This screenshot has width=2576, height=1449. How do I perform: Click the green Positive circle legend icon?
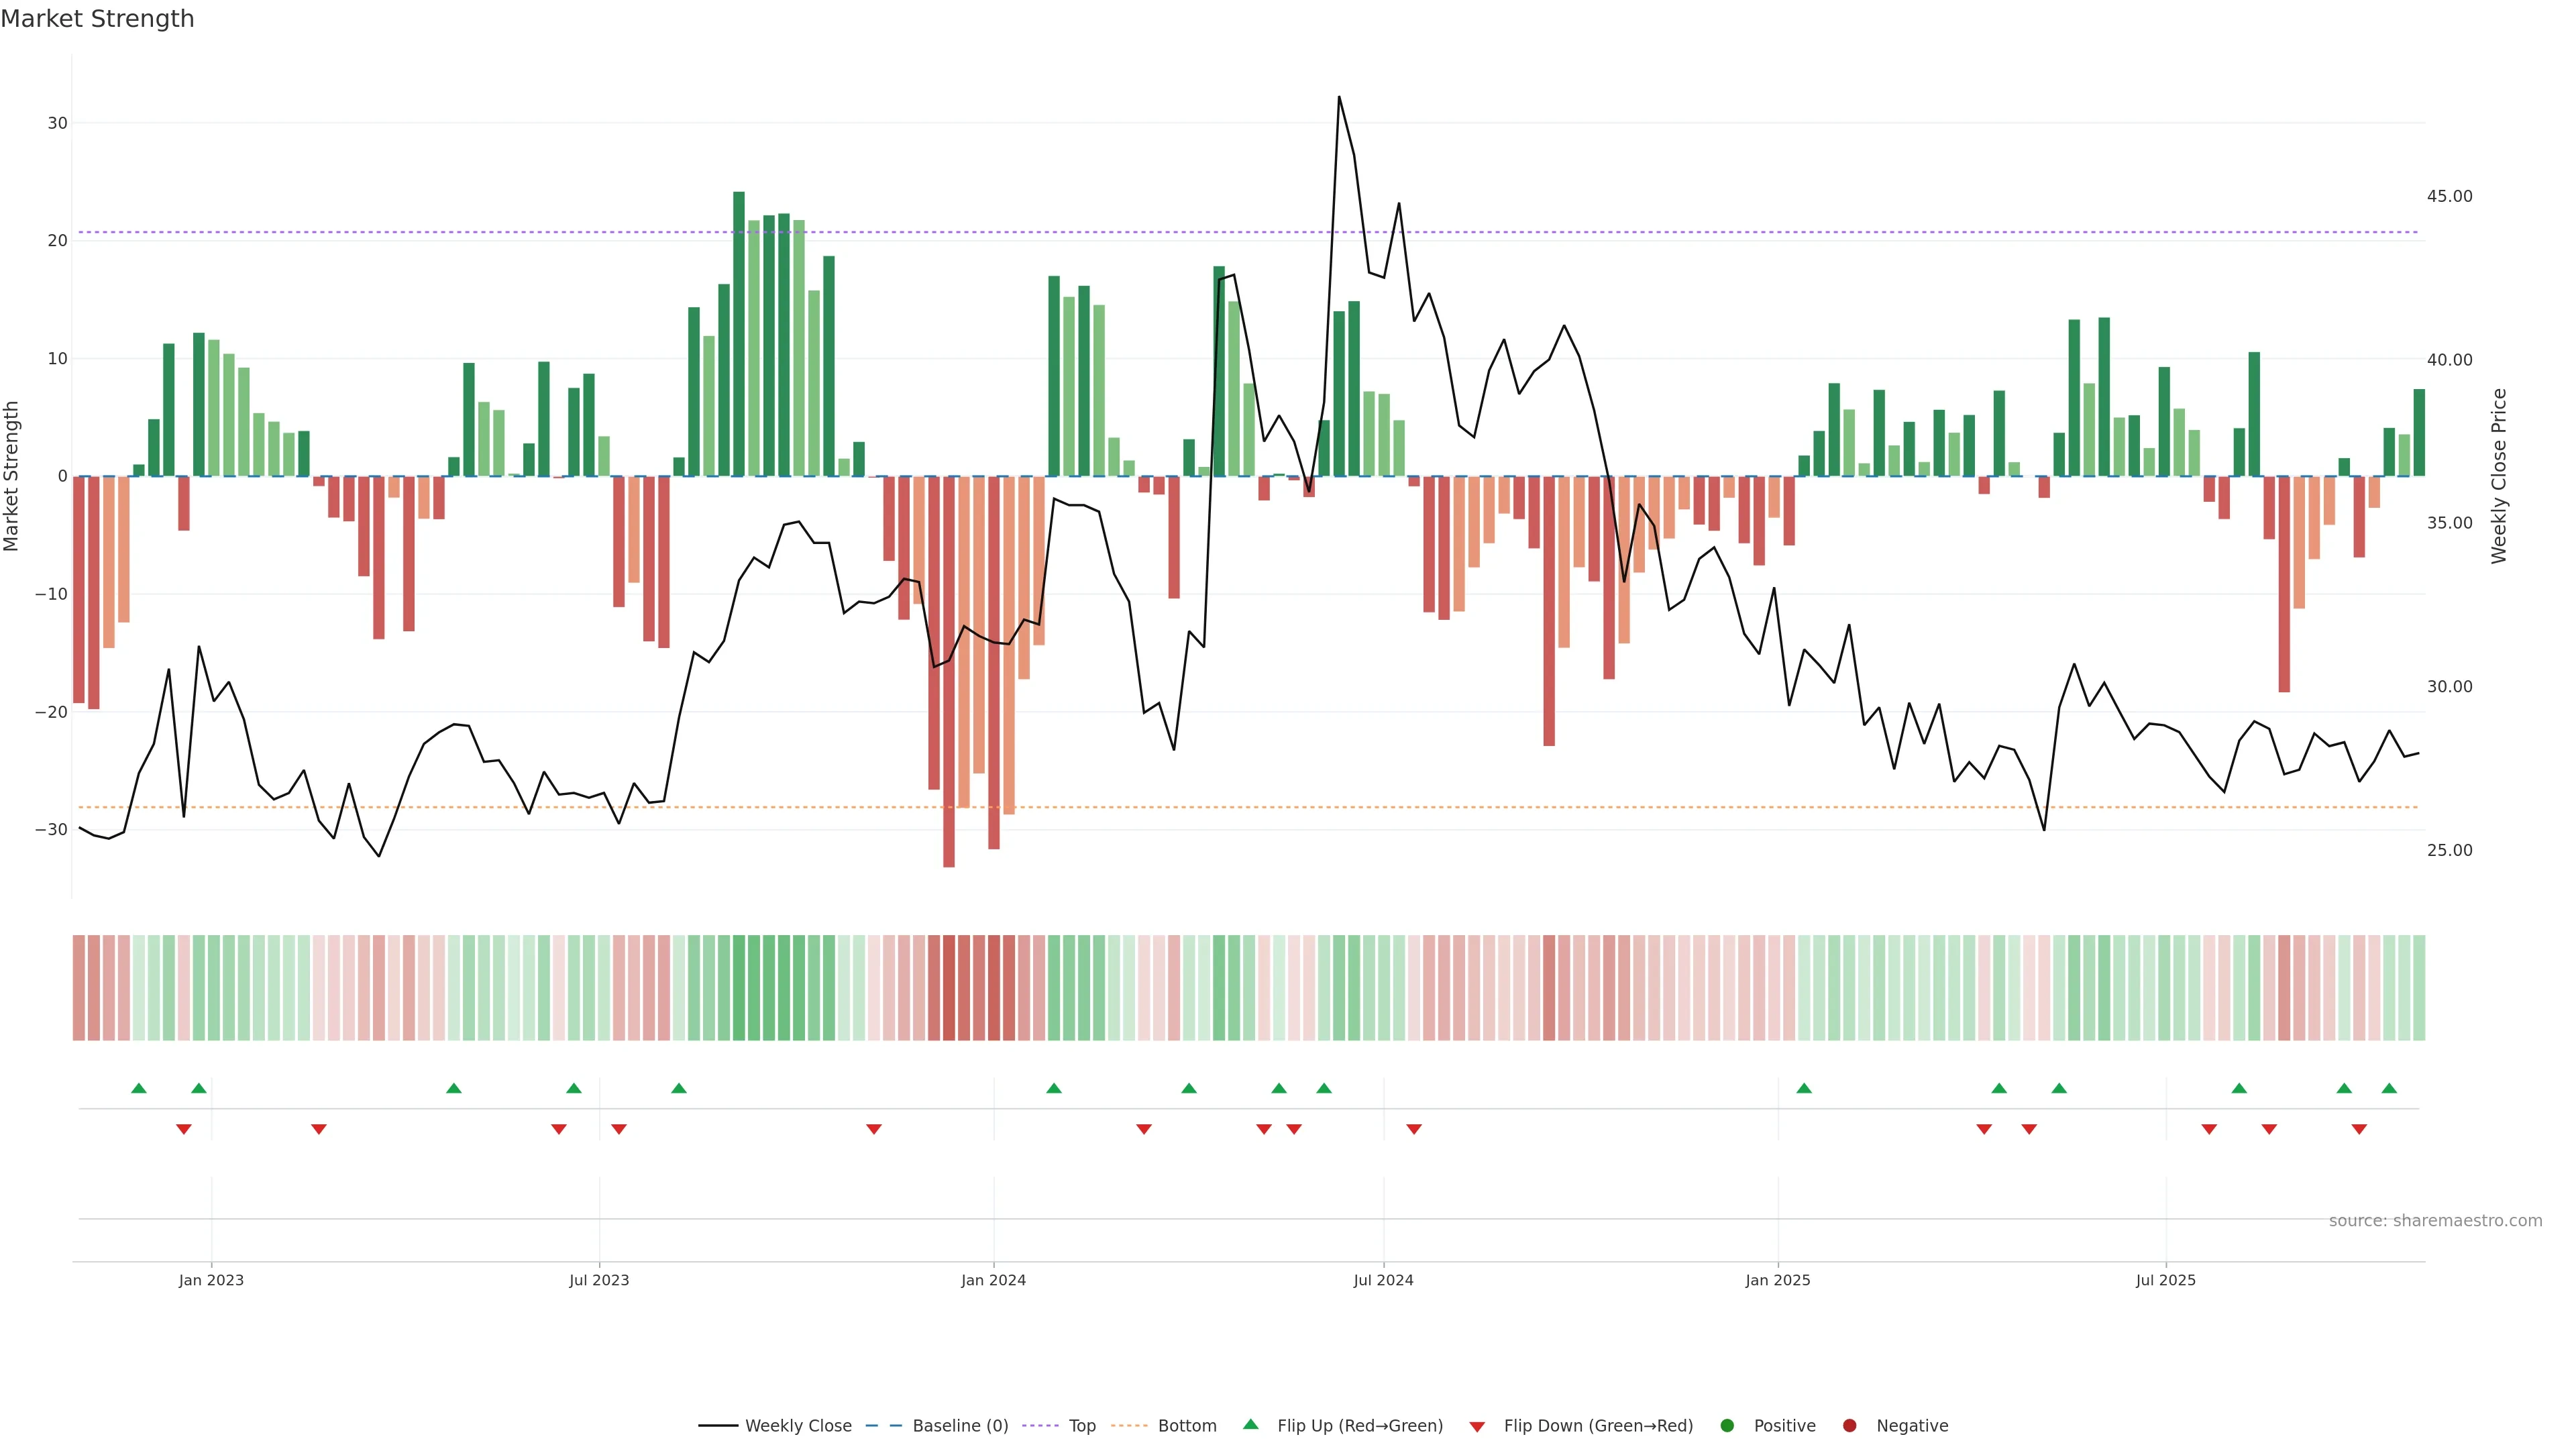coord(1727,1426)
